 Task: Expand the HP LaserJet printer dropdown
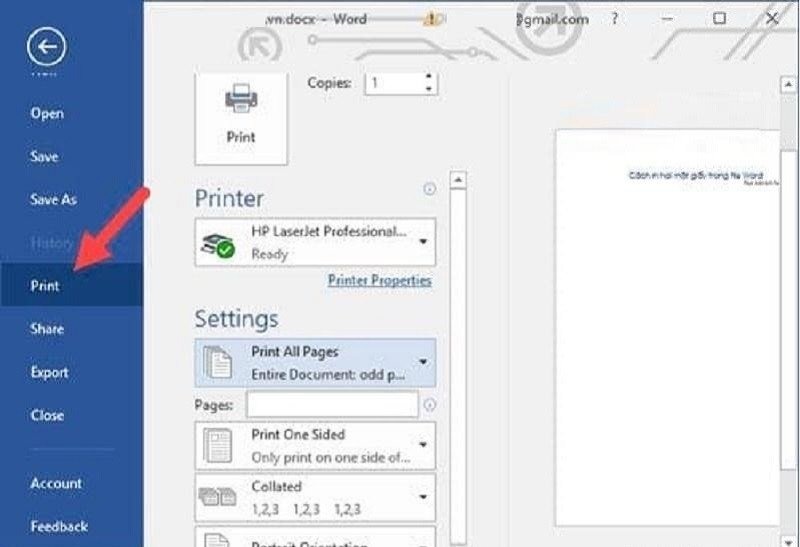point(423,241)
